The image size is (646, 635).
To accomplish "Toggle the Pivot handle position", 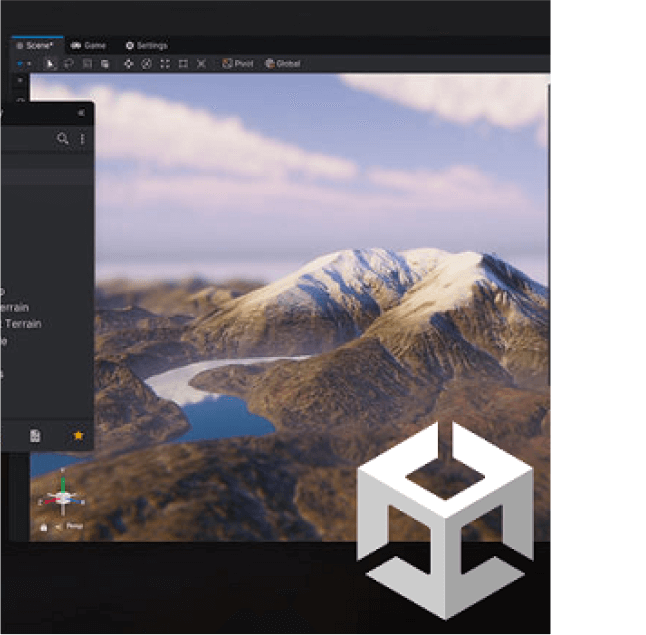I will tap(238, 64).
